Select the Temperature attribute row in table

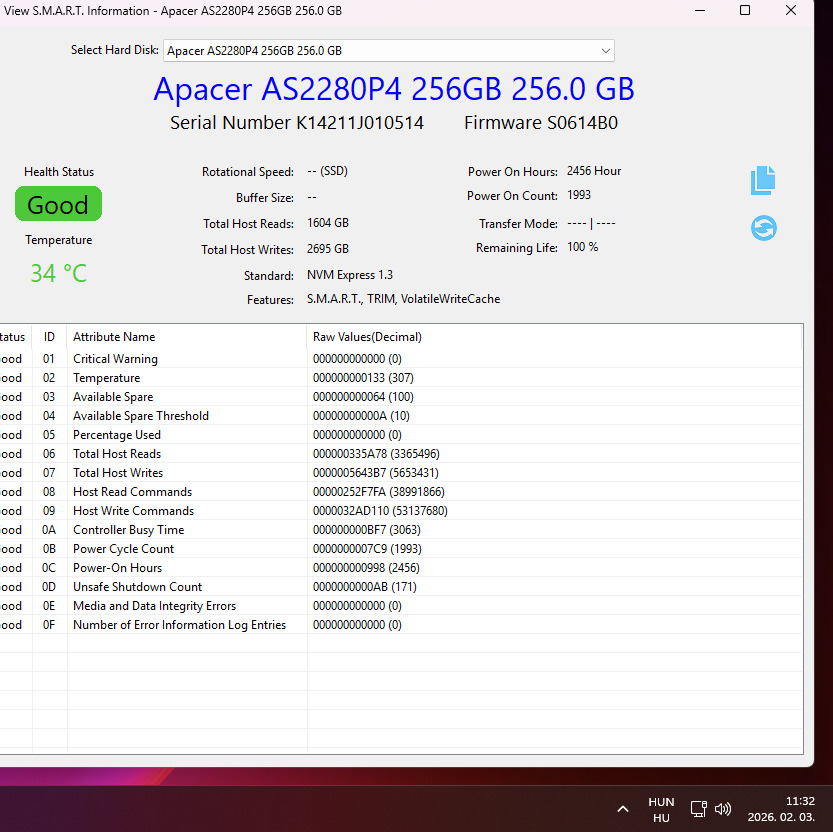click(x=401, y=378)
